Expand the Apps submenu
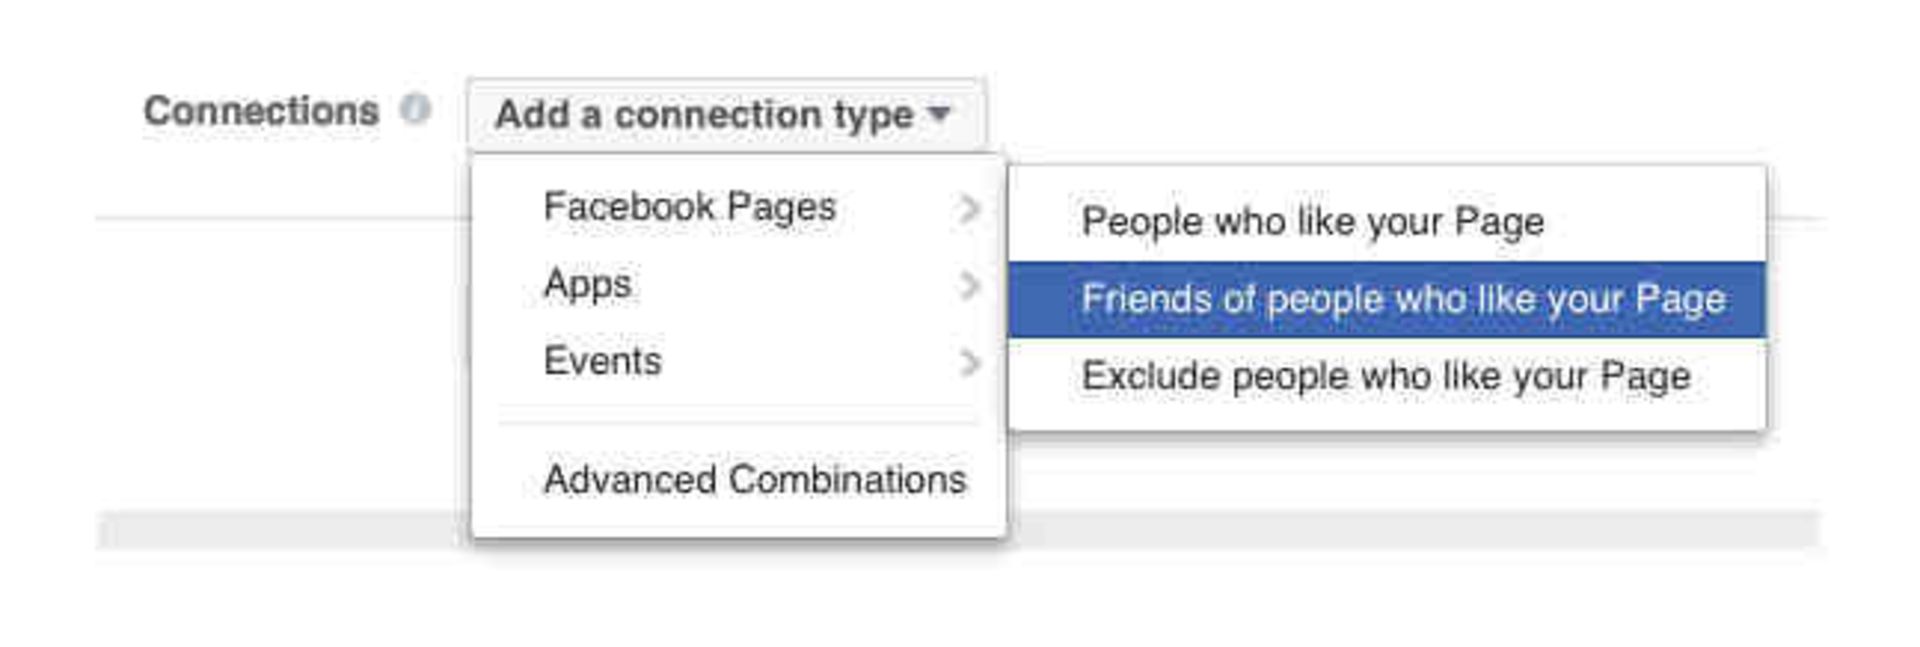This screenshot has width=1920, height=647. point(588,285)
